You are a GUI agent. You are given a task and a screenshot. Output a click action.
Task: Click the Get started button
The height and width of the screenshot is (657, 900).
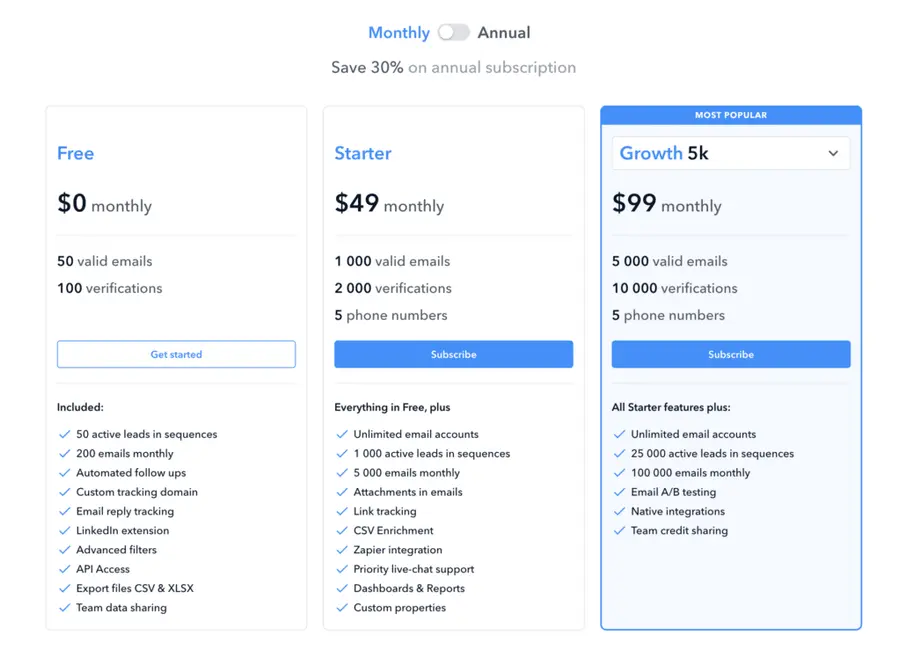click(176, 354)
